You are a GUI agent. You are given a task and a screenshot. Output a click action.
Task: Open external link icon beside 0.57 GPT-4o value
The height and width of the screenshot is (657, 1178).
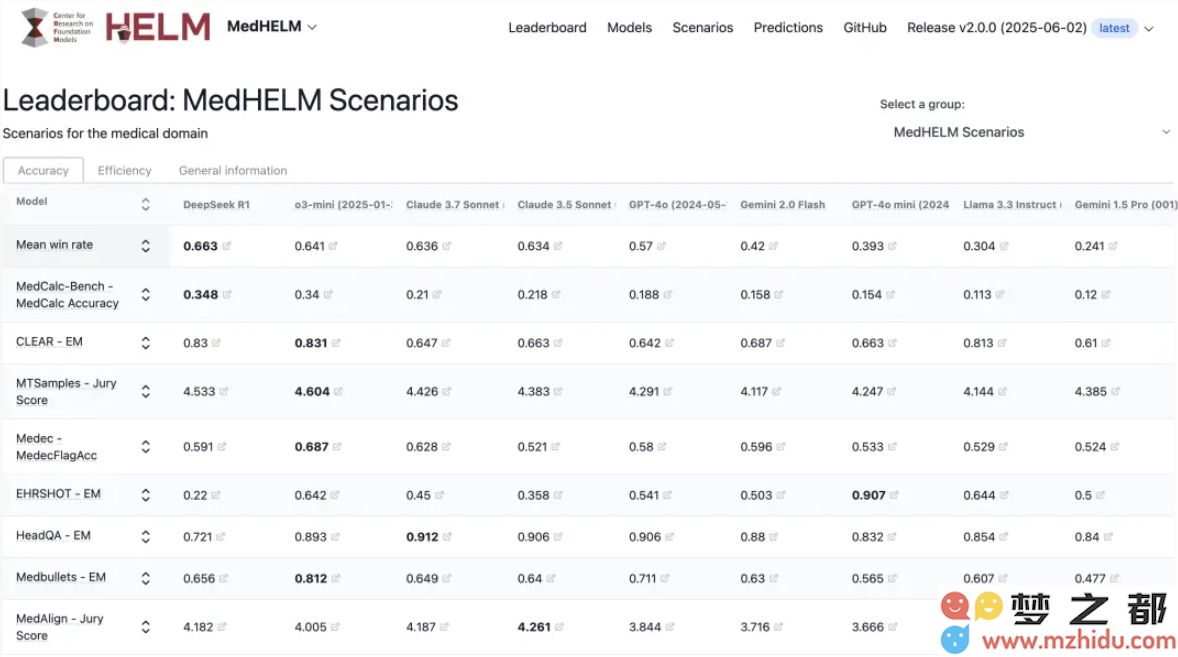tap(661, 246)
